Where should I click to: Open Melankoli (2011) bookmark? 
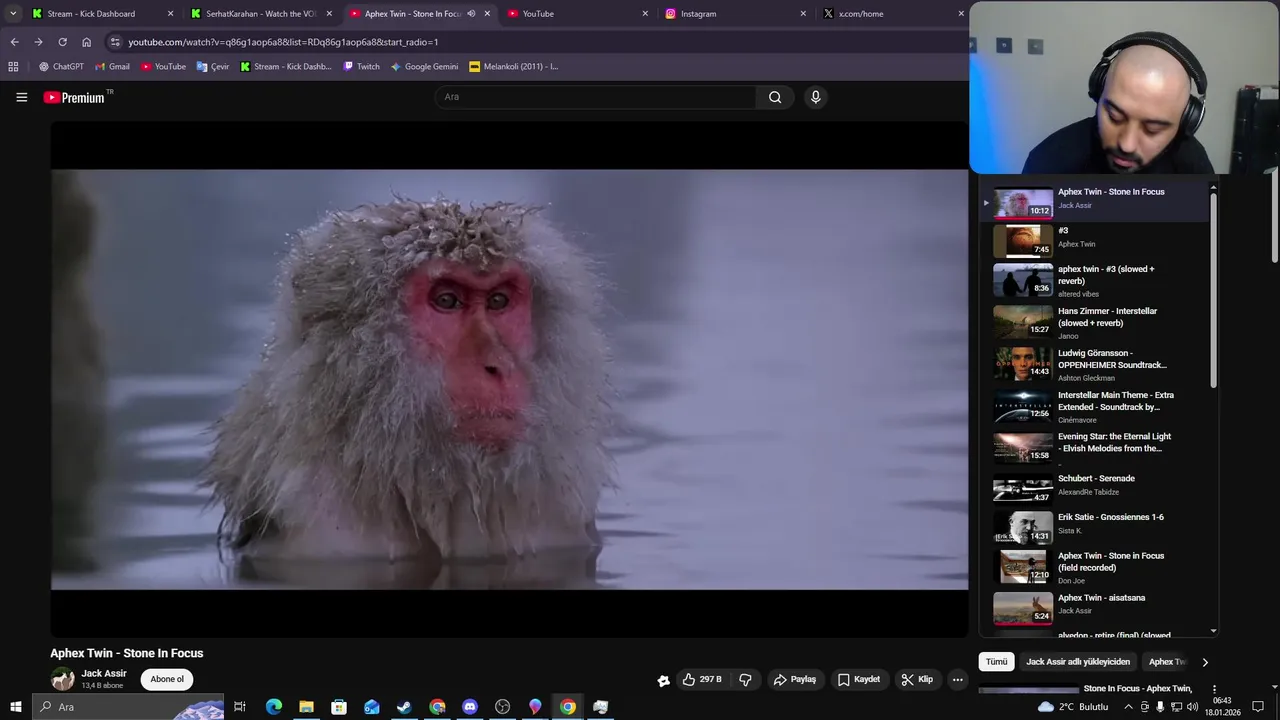coord(513,67)
